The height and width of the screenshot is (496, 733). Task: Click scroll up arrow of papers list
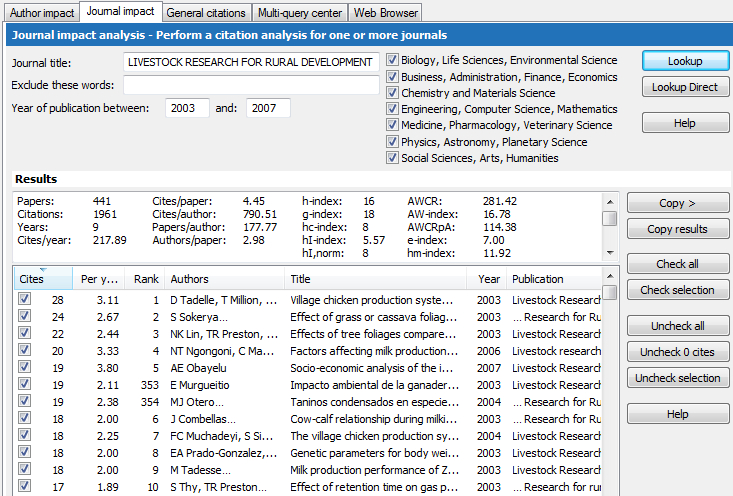point(609,275)
